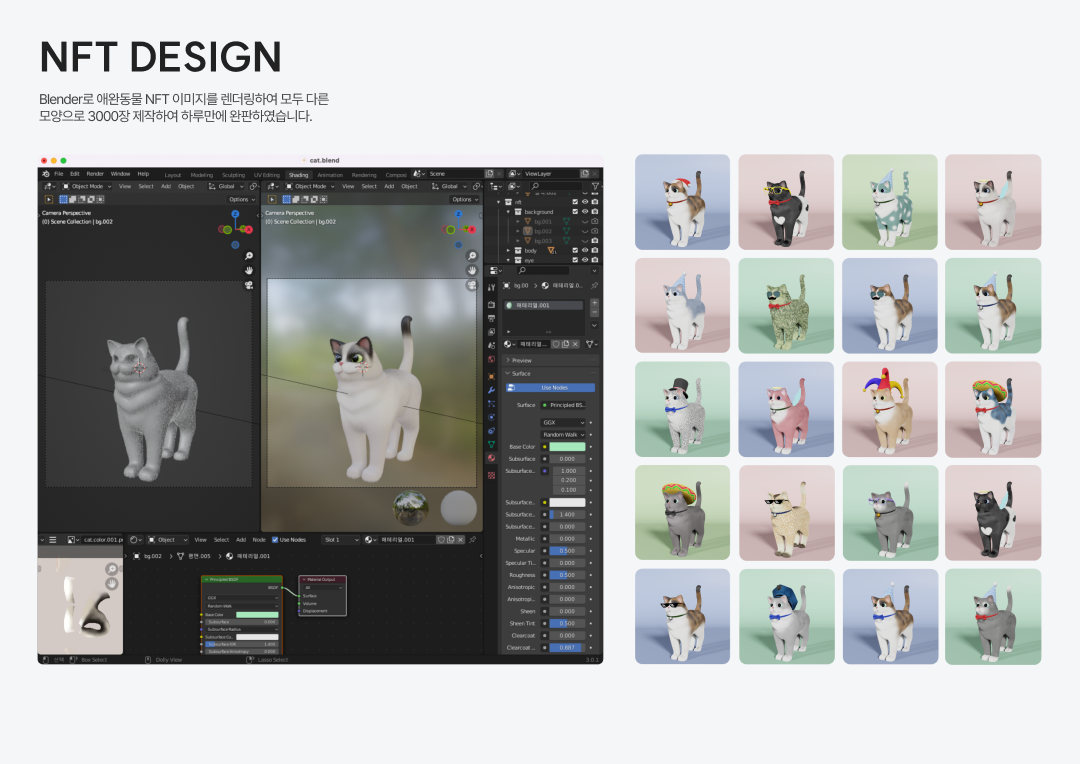
Task: Click plus icon to add material slot
Action: coord(594,302)
